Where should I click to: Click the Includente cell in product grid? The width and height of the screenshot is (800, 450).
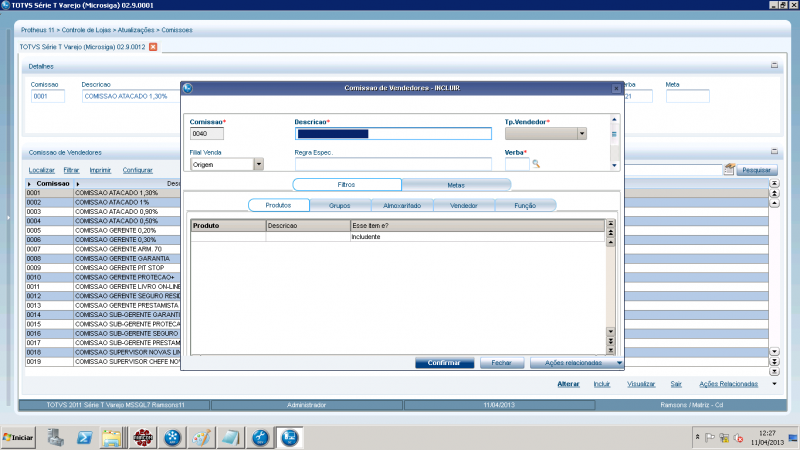pos(477,237)
